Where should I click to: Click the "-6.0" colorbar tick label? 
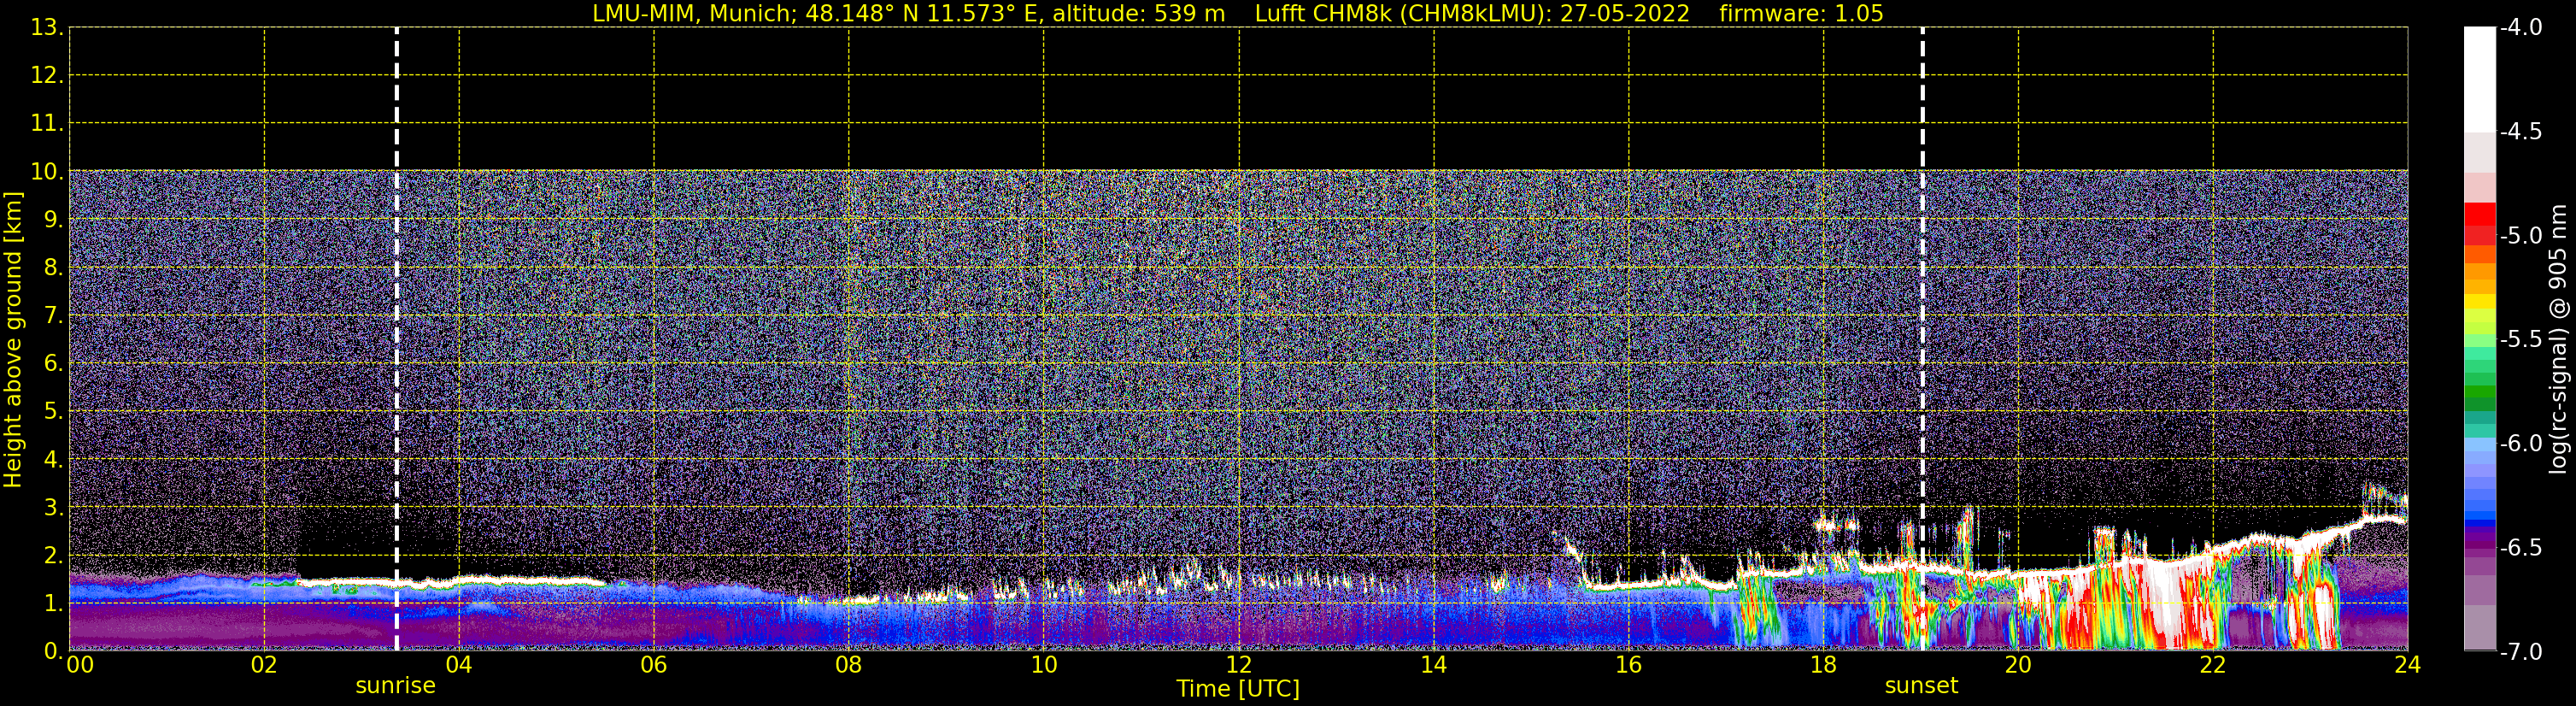[x=2520, y=444]
